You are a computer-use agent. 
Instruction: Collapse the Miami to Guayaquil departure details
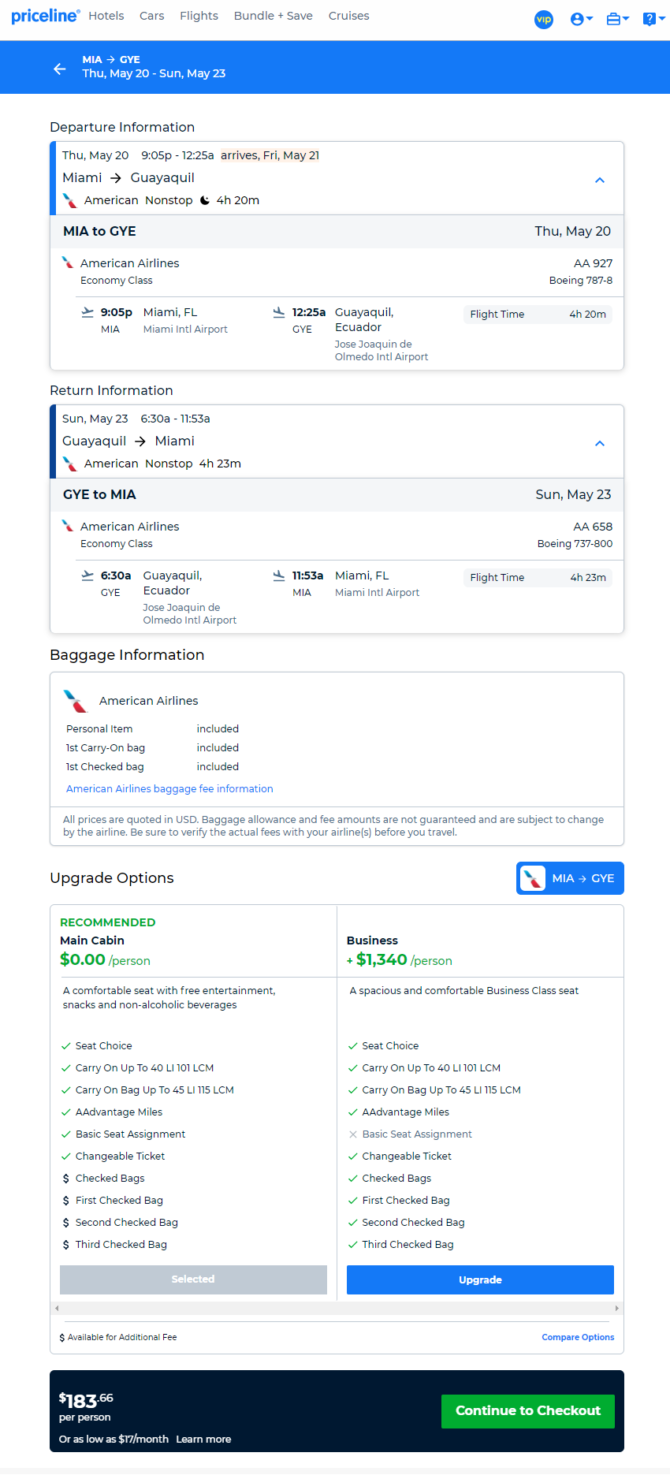click(600, 180)
